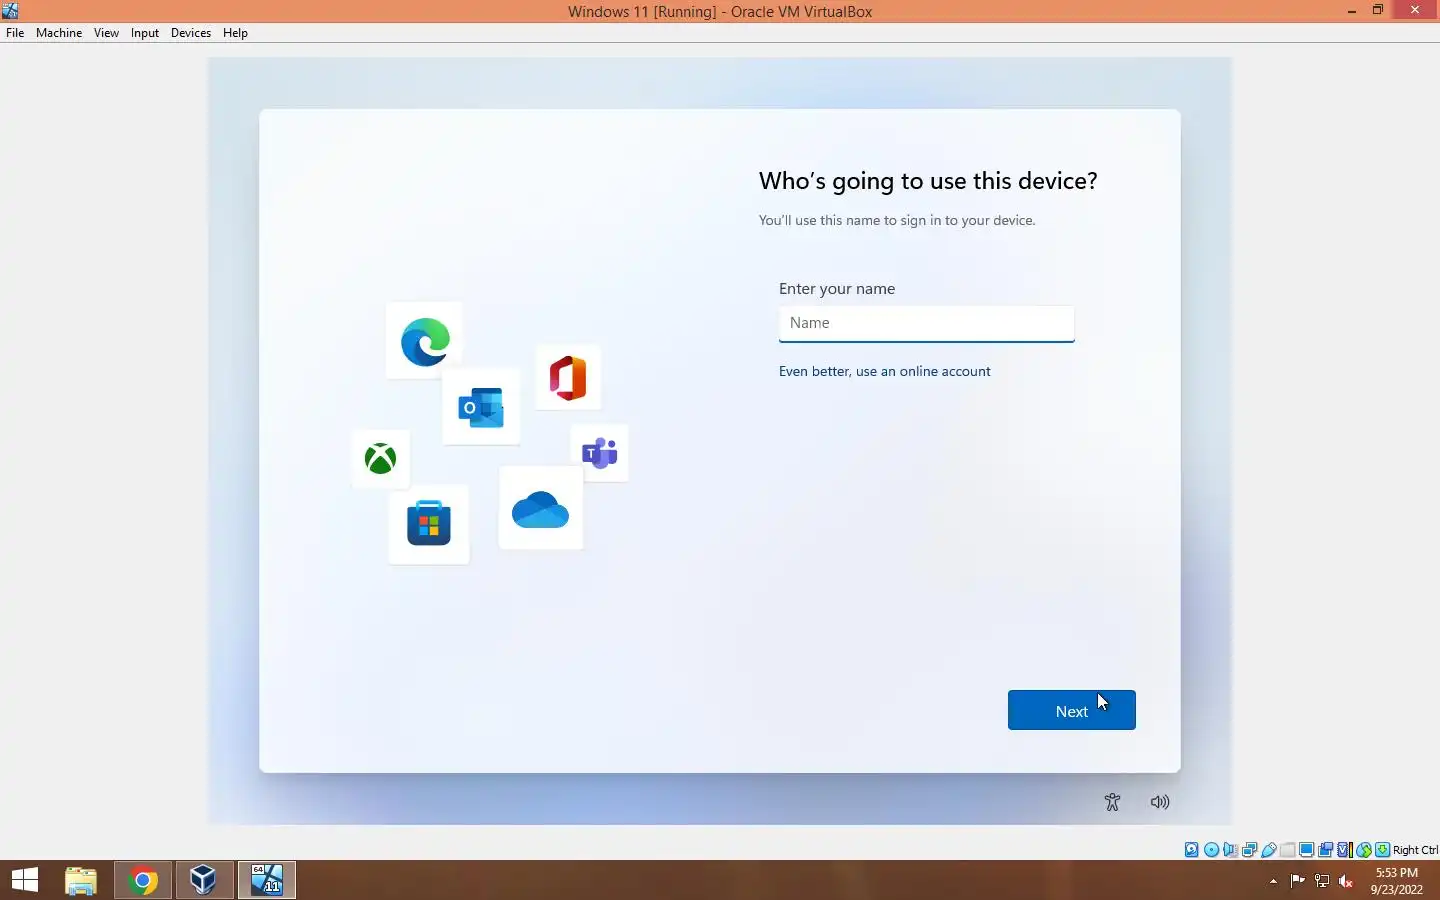The height and width of the screenshot is (900, 1440).
Task: Click the recording status icon
Action: click(1326, 850)
